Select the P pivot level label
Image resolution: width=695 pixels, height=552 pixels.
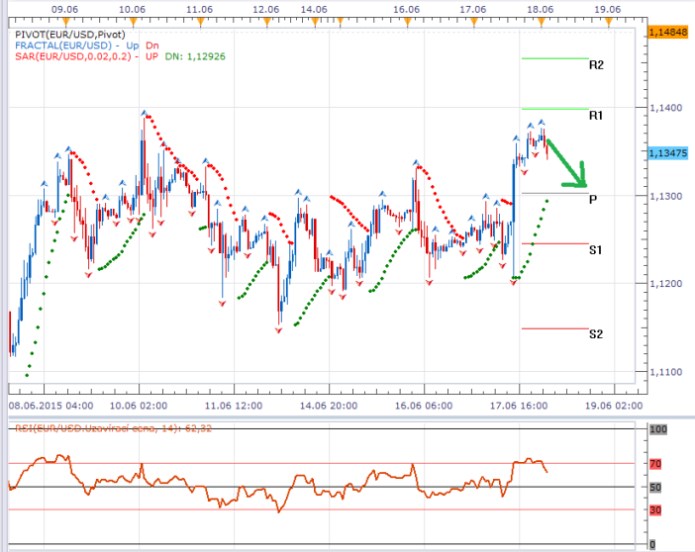(x=593, y=199)
